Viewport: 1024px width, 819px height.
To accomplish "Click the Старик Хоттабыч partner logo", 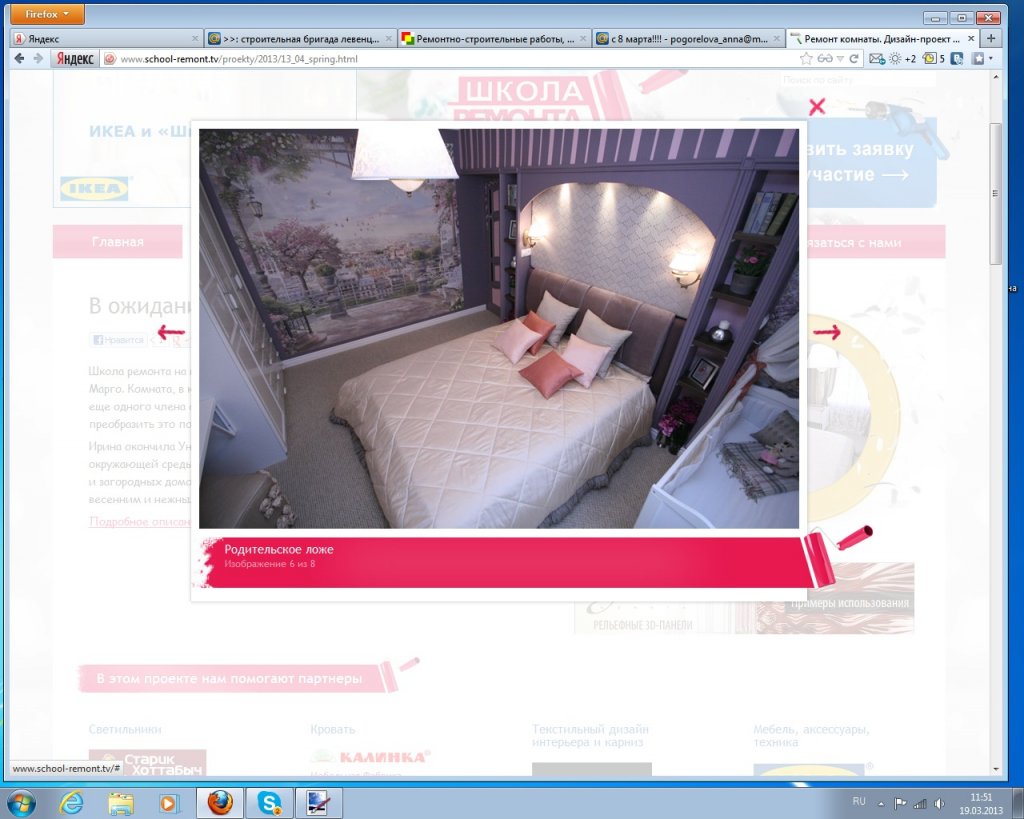I will [x=148, y=763].
